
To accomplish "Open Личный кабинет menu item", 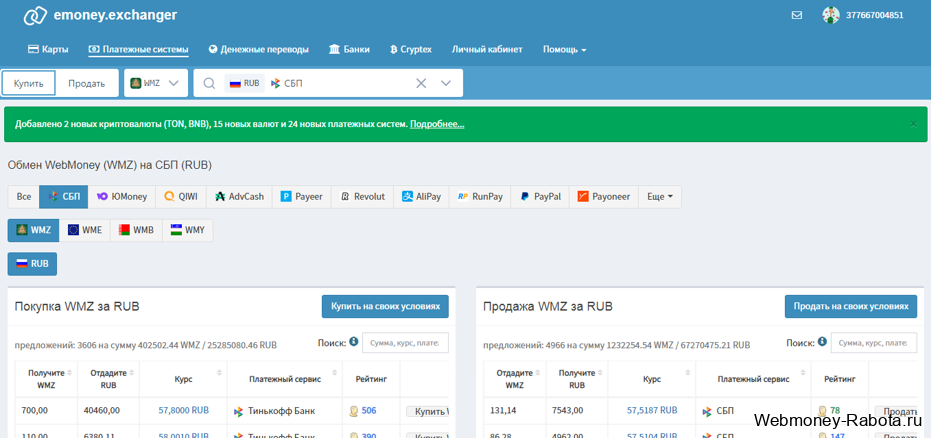I will (487, 49).
